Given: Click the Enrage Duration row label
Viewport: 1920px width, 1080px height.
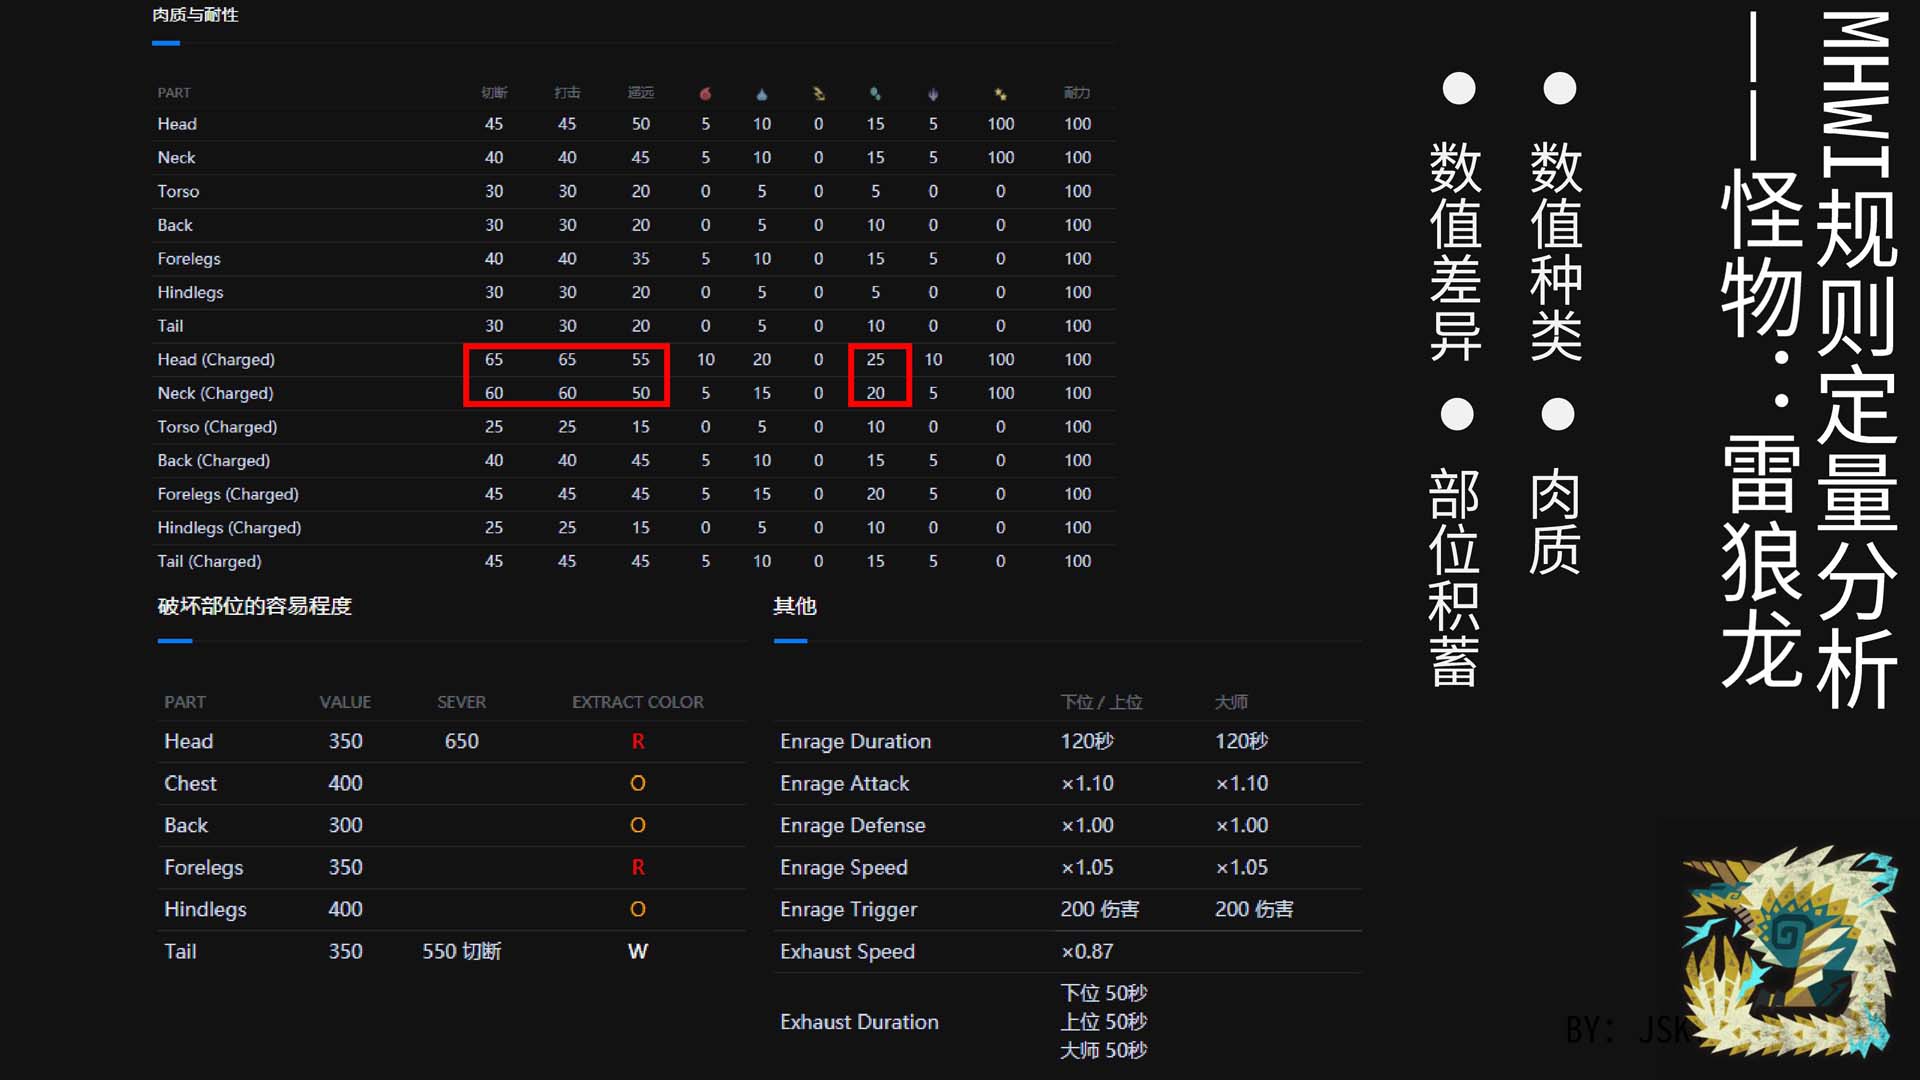Looking at the screenshot, I should [855, 741].
